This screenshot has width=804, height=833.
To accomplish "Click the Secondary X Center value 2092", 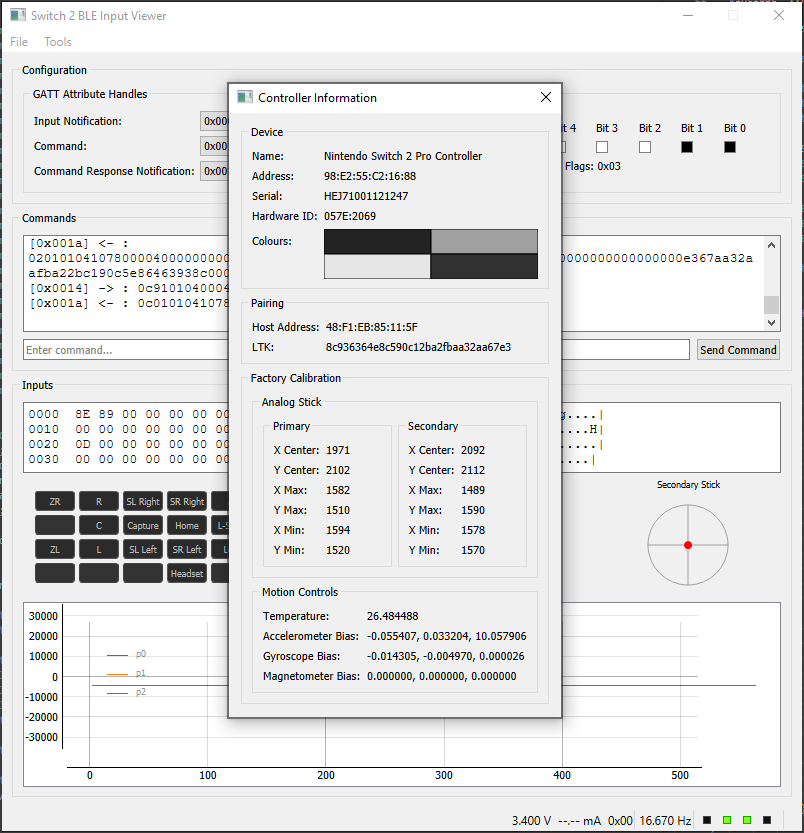I will [x=473, y=450].
